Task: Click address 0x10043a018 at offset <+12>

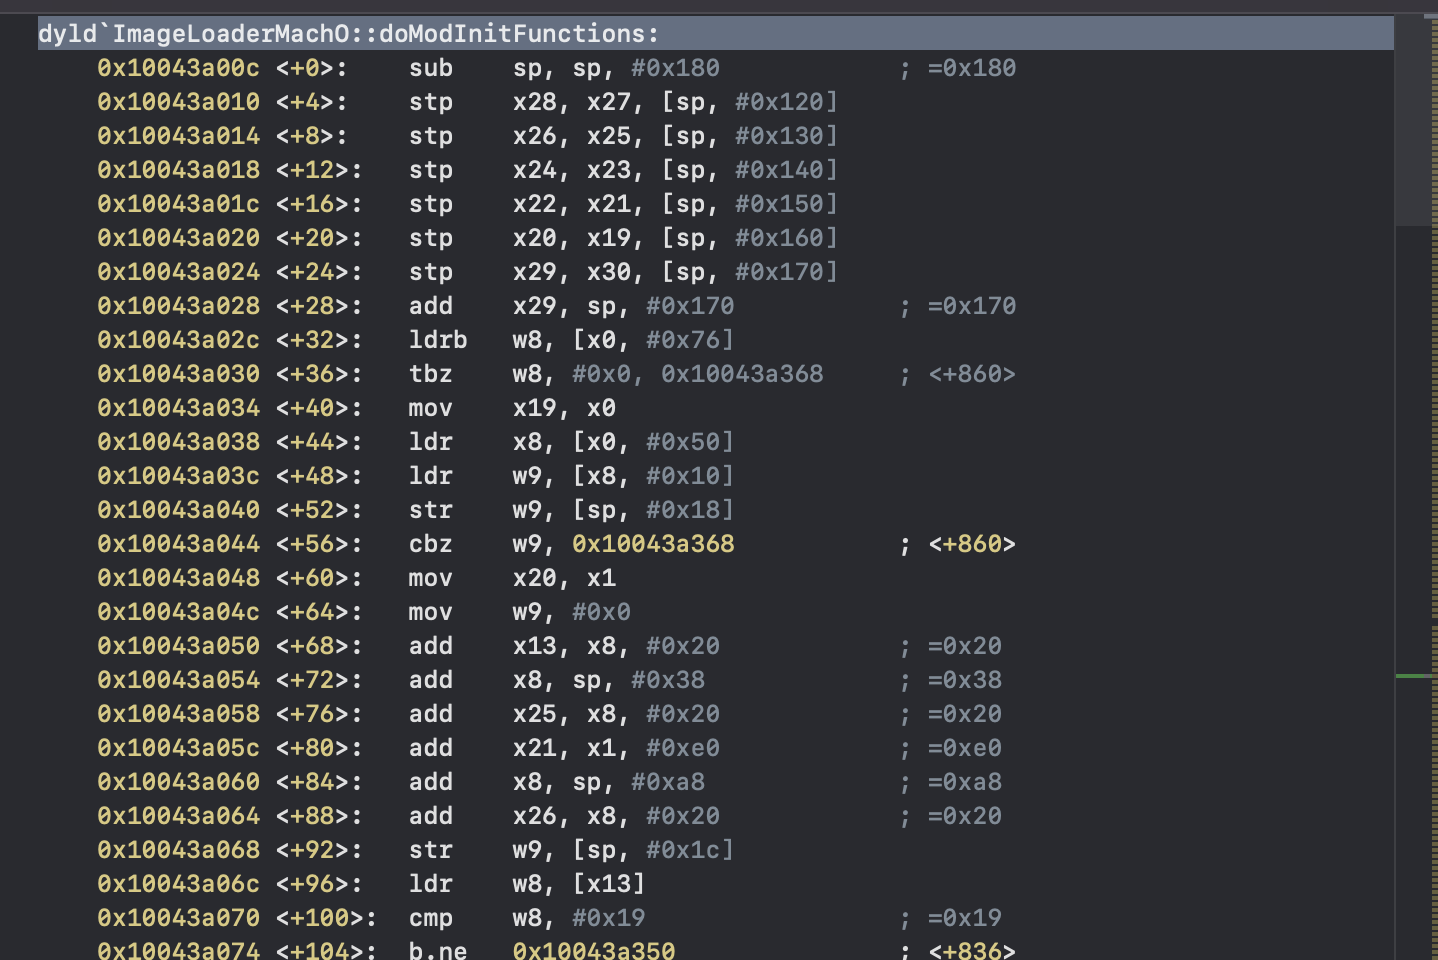Action: 178,170
